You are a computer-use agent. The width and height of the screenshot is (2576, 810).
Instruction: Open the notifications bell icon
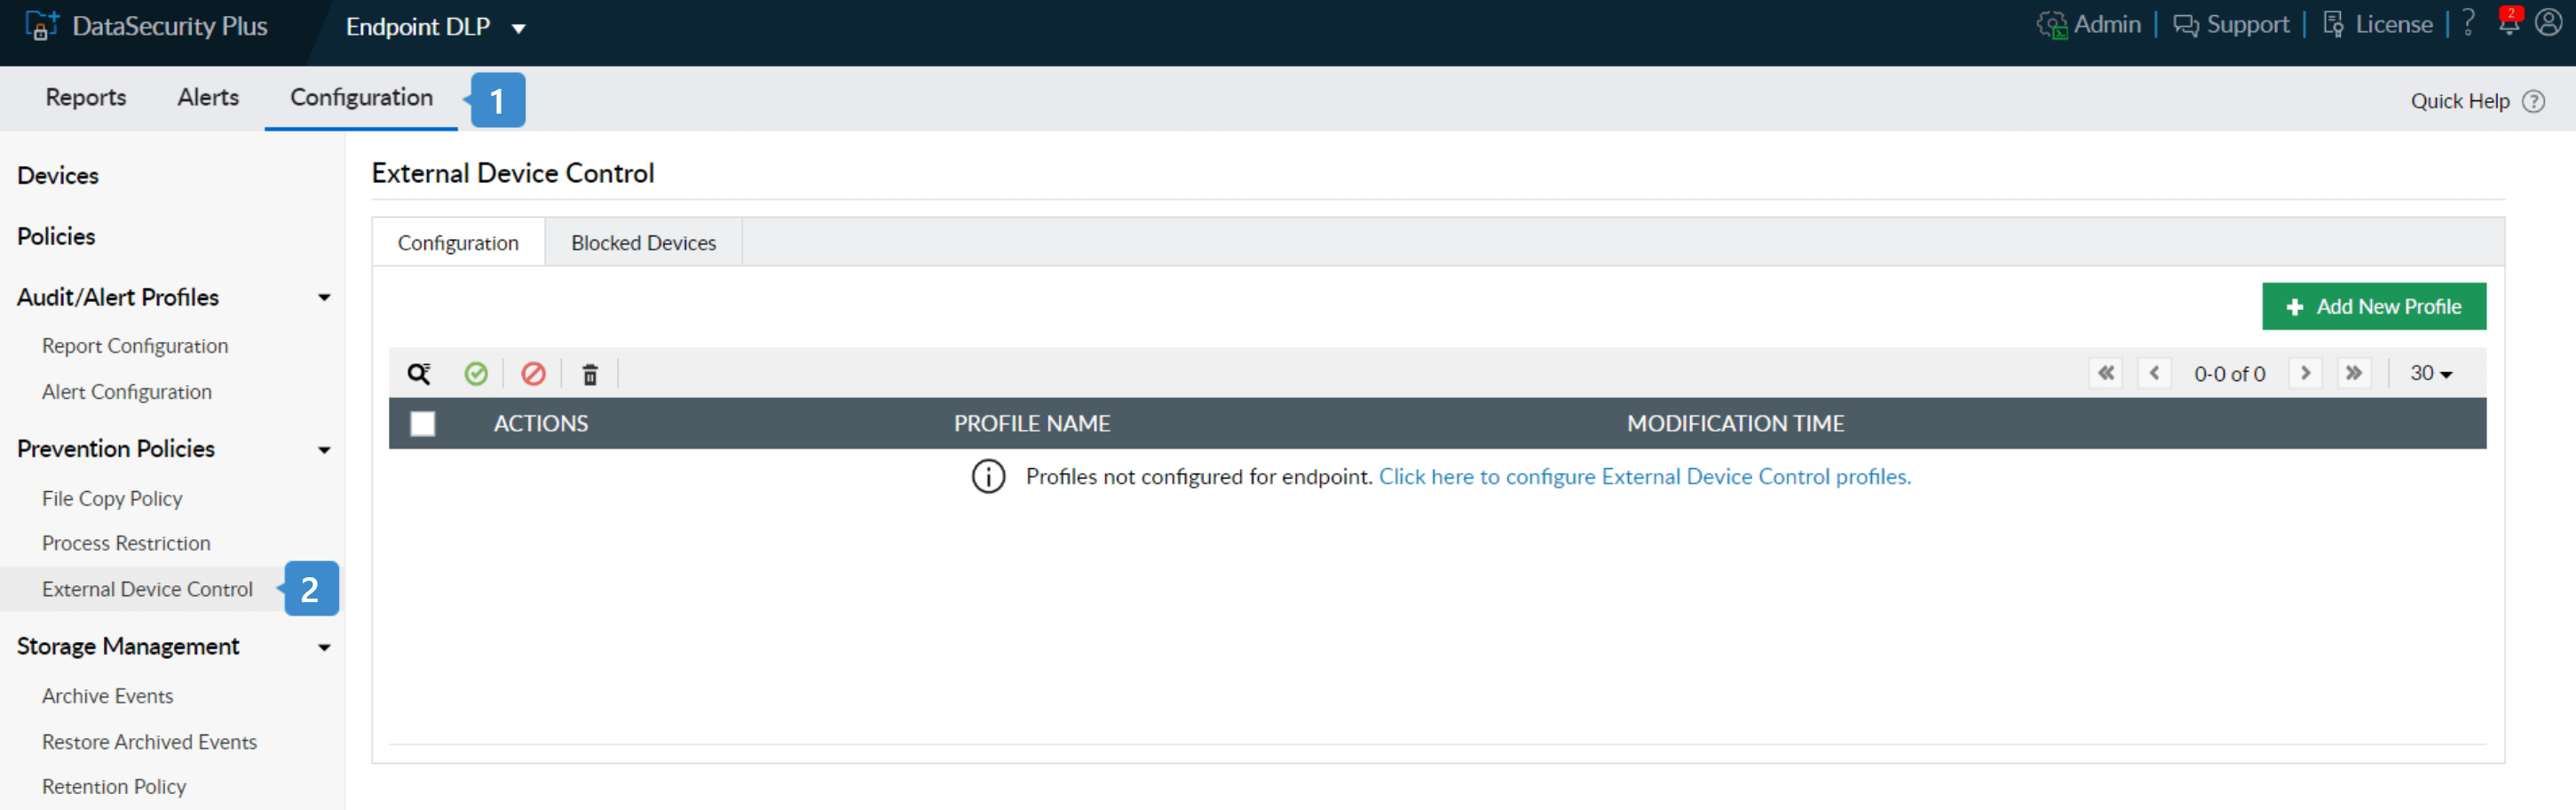point(2508,24)
